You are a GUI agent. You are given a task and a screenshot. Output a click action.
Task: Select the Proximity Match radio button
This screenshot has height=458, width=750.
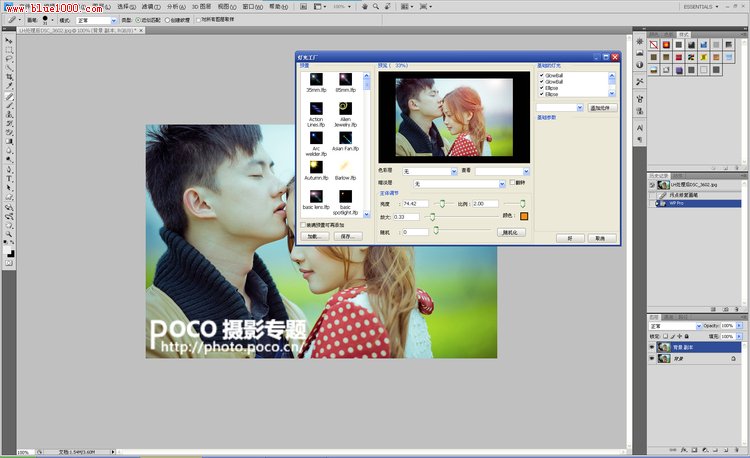138,20
